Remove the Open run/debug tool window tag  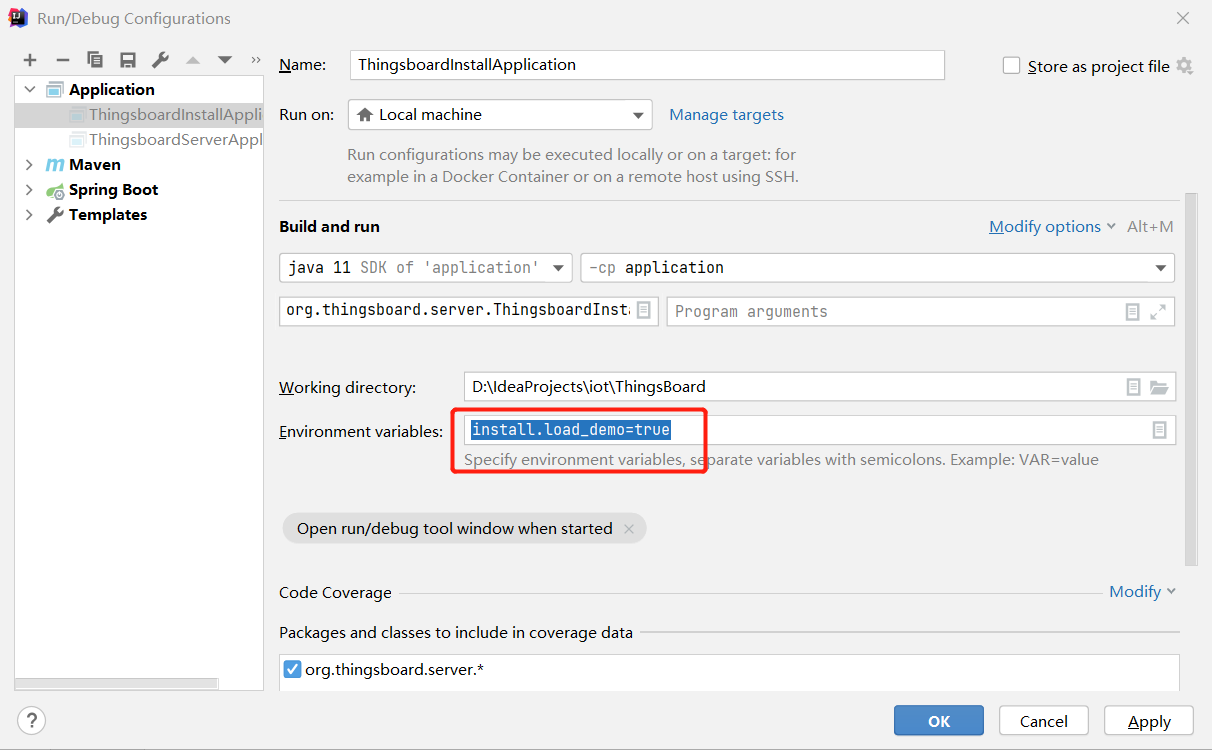click(629, 529)
